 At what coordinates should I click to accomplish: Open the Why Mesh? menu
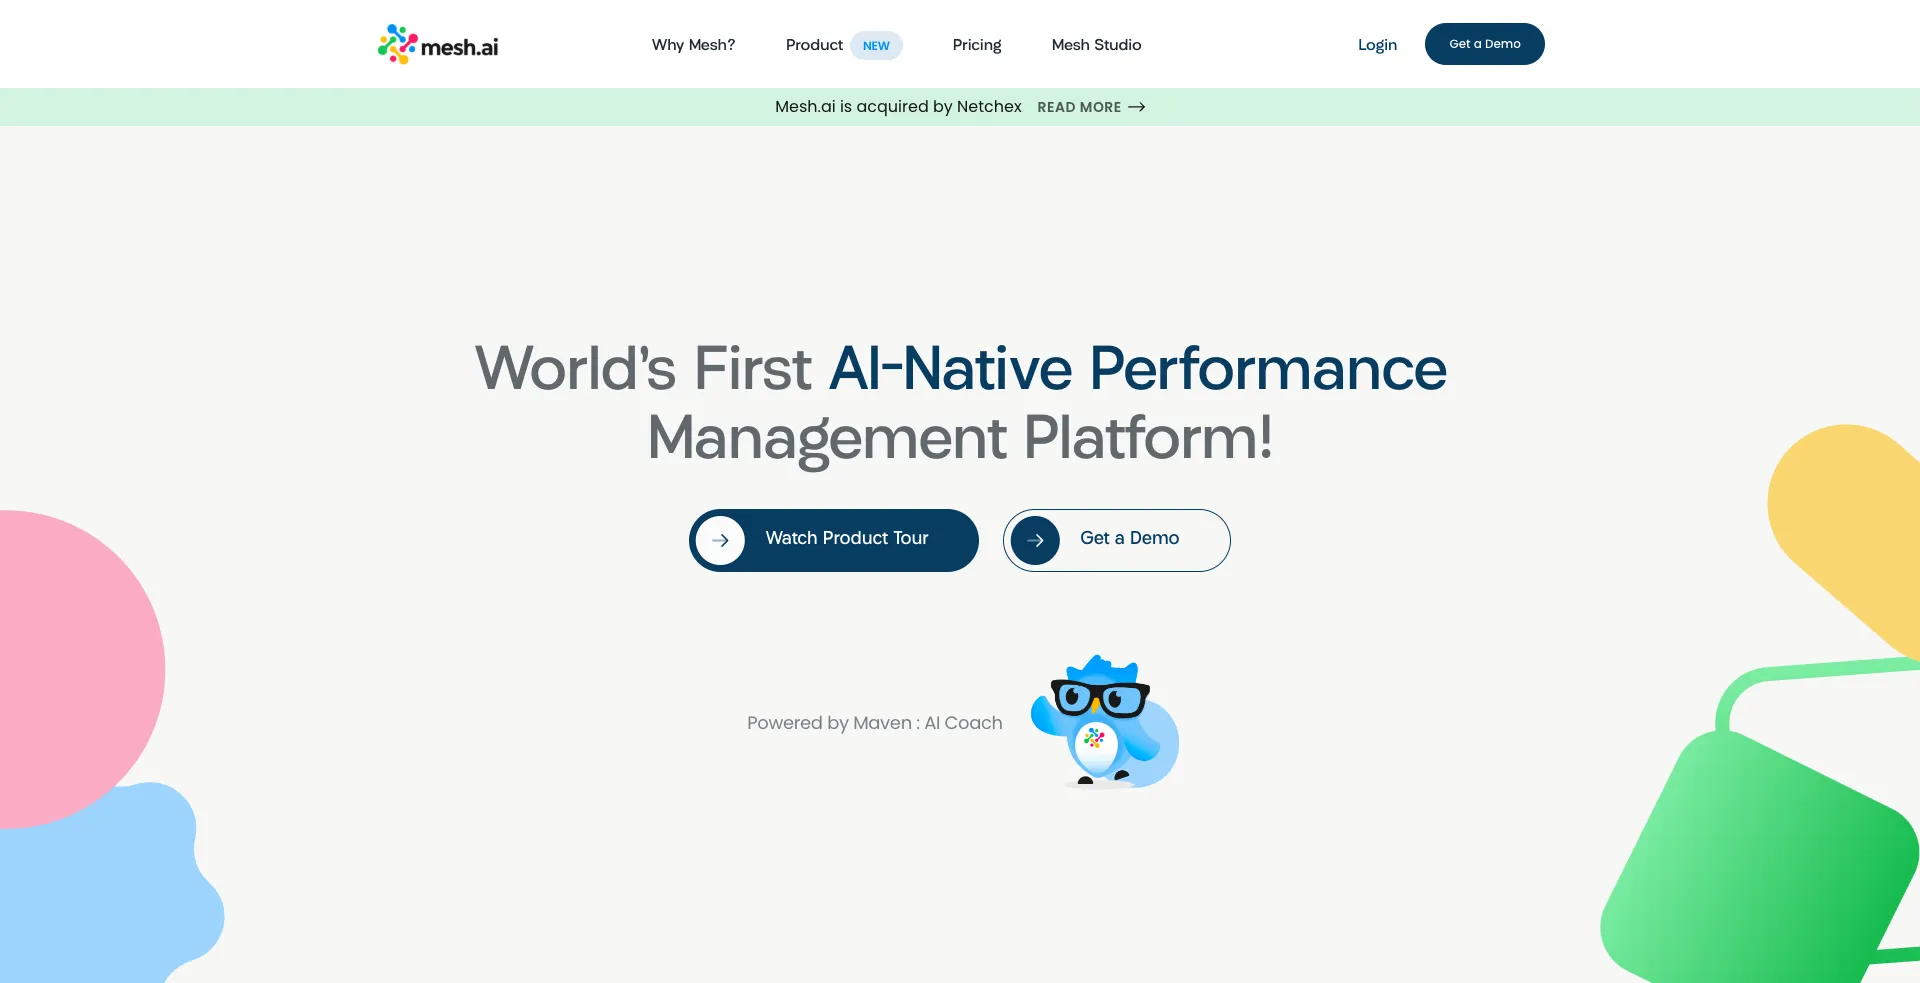click(693, 45)
